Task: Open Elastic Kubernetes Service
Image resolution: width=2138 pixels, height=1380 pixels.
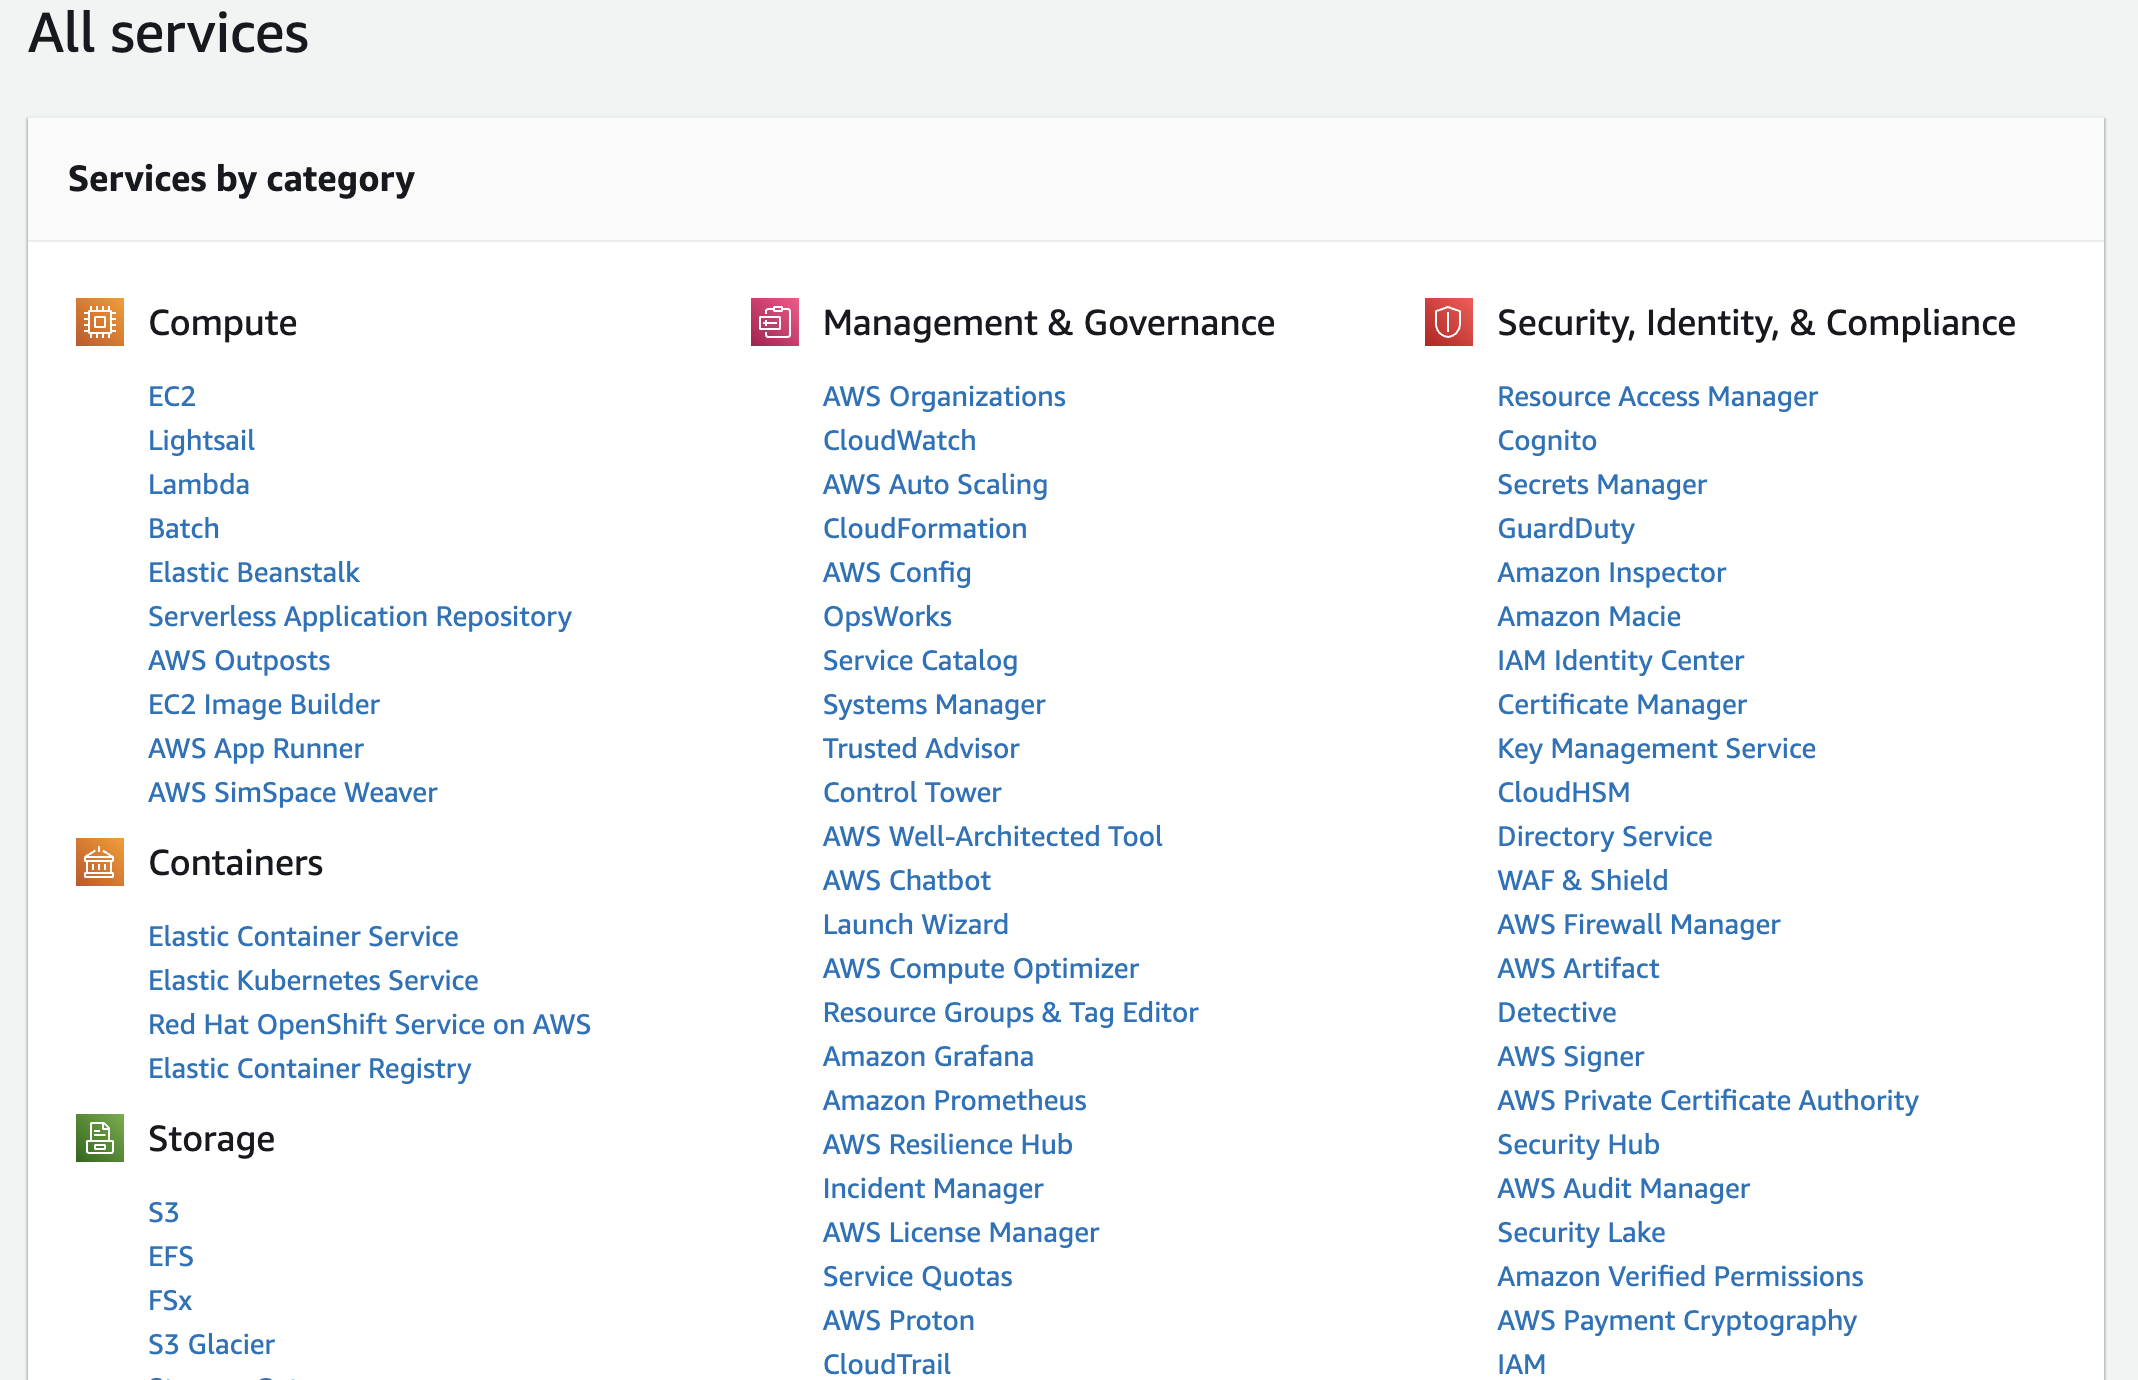Action: point(313,980)
